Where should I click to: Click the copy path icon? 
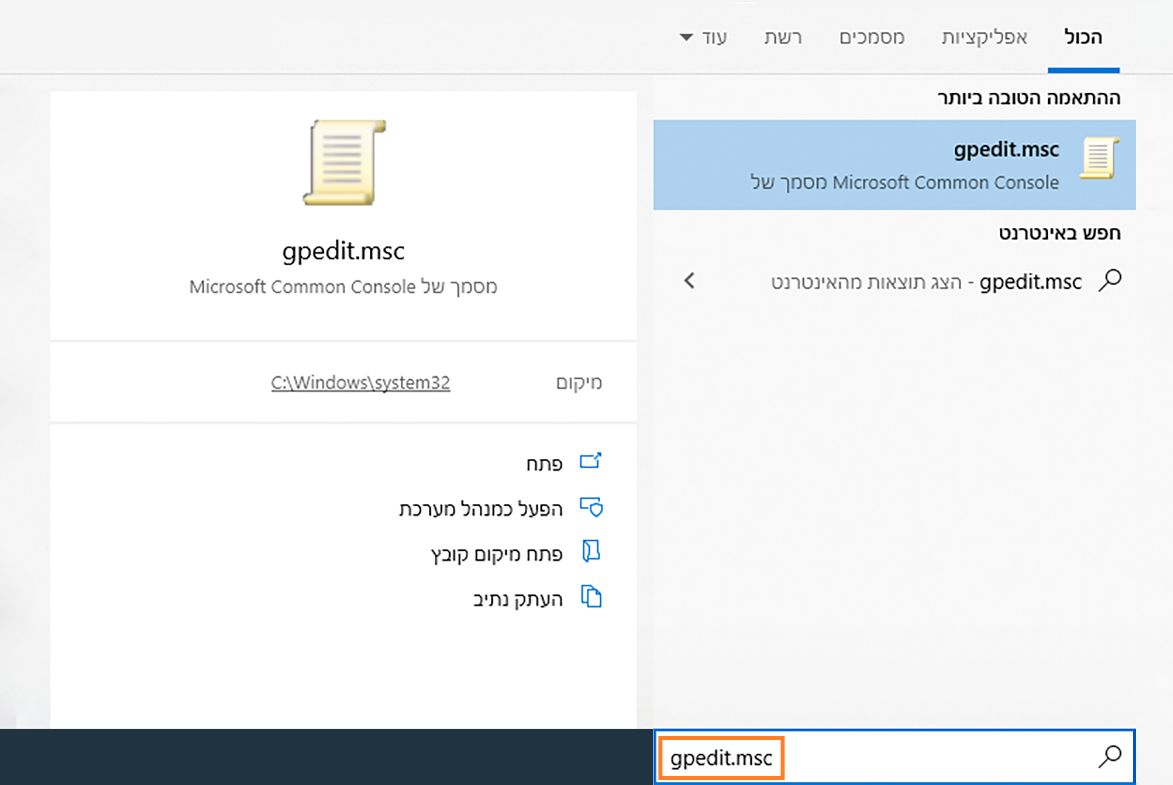pyautogui.click(x=591, y=596)
